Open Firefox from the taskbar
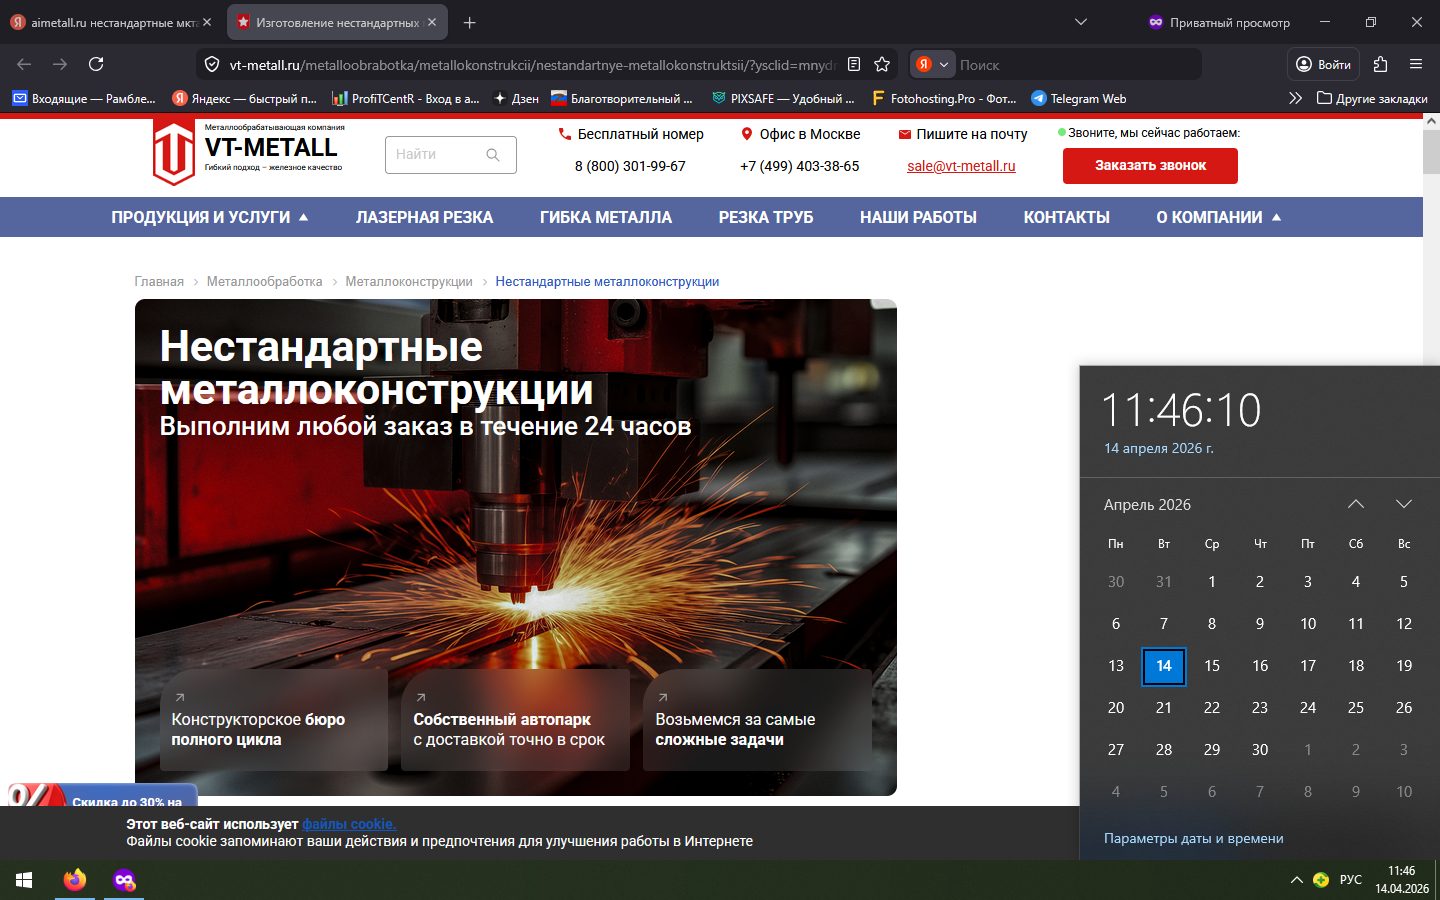The image size is (1440, 900). (75, 880)
